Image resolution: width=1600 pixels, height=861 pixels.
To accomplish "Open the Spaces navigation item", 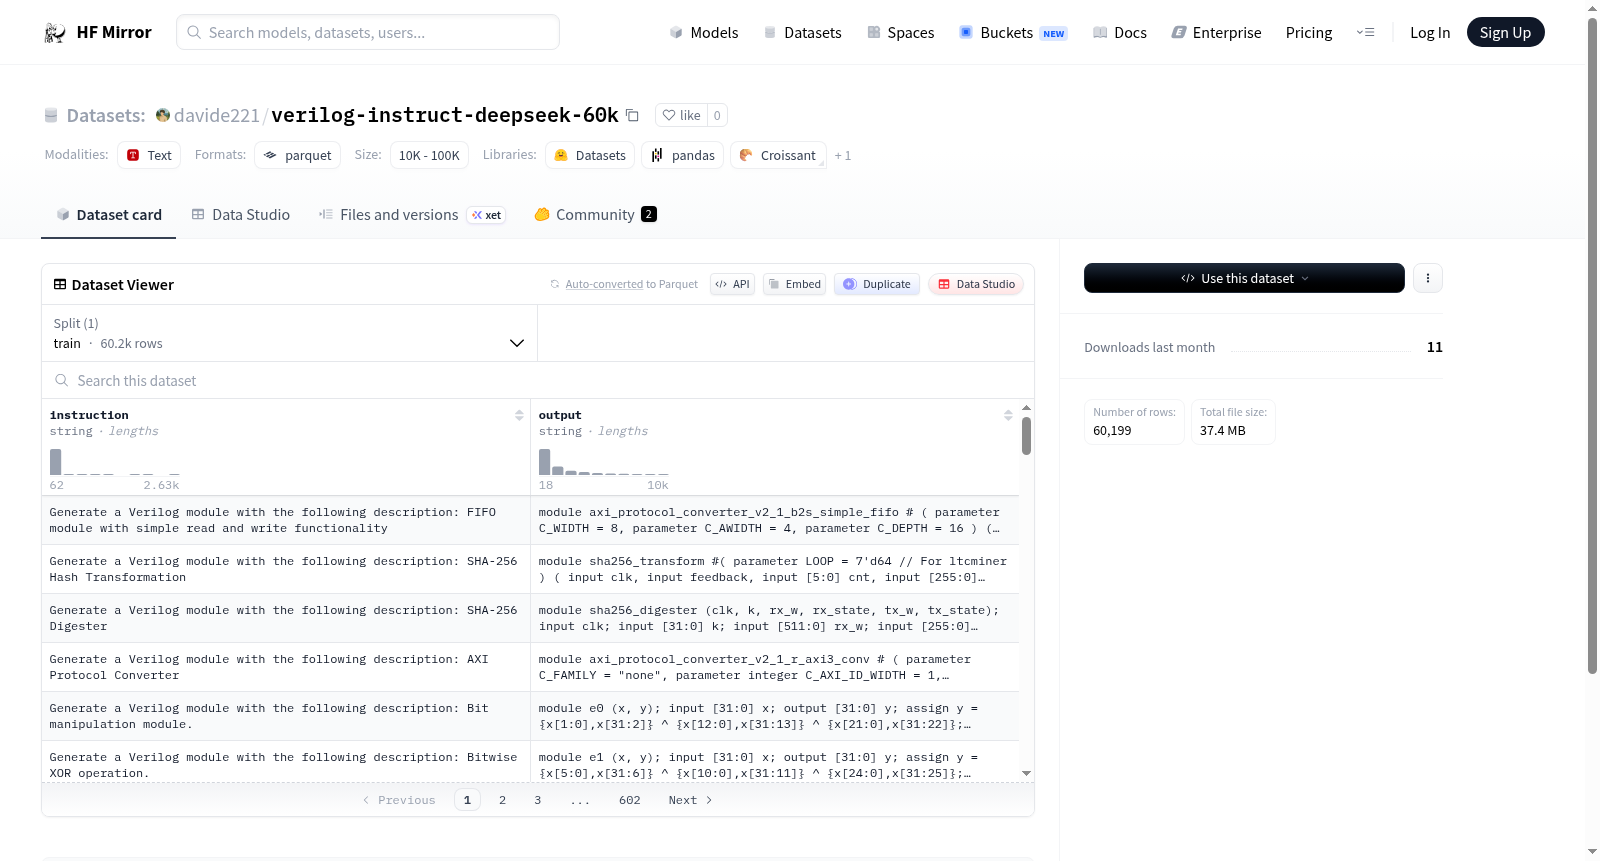I will tap(900, 33).
